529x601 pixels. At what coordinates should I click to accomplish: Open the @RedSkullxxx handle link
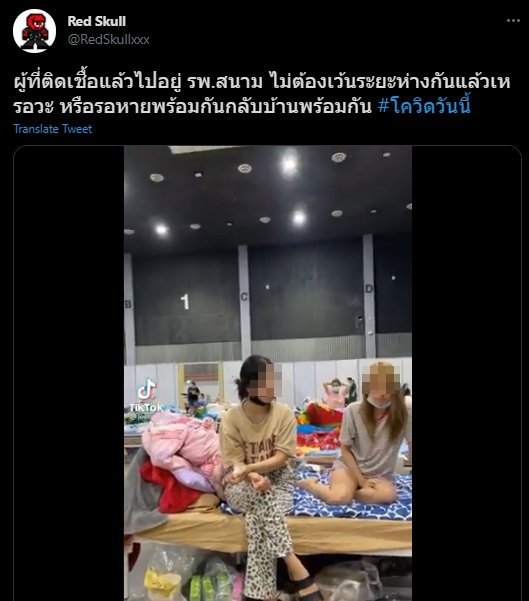(108, 39)
